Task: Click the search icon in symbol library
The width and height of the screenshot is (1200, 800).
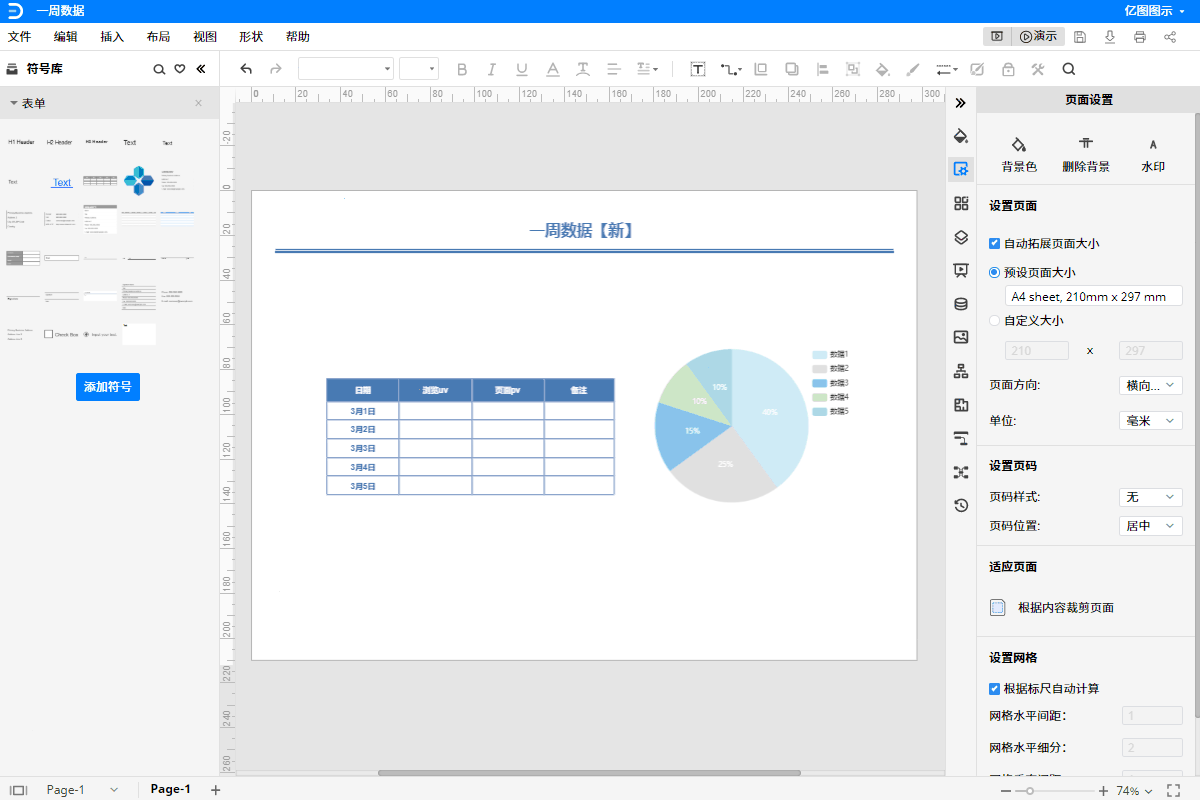Action: pos(158,70)
